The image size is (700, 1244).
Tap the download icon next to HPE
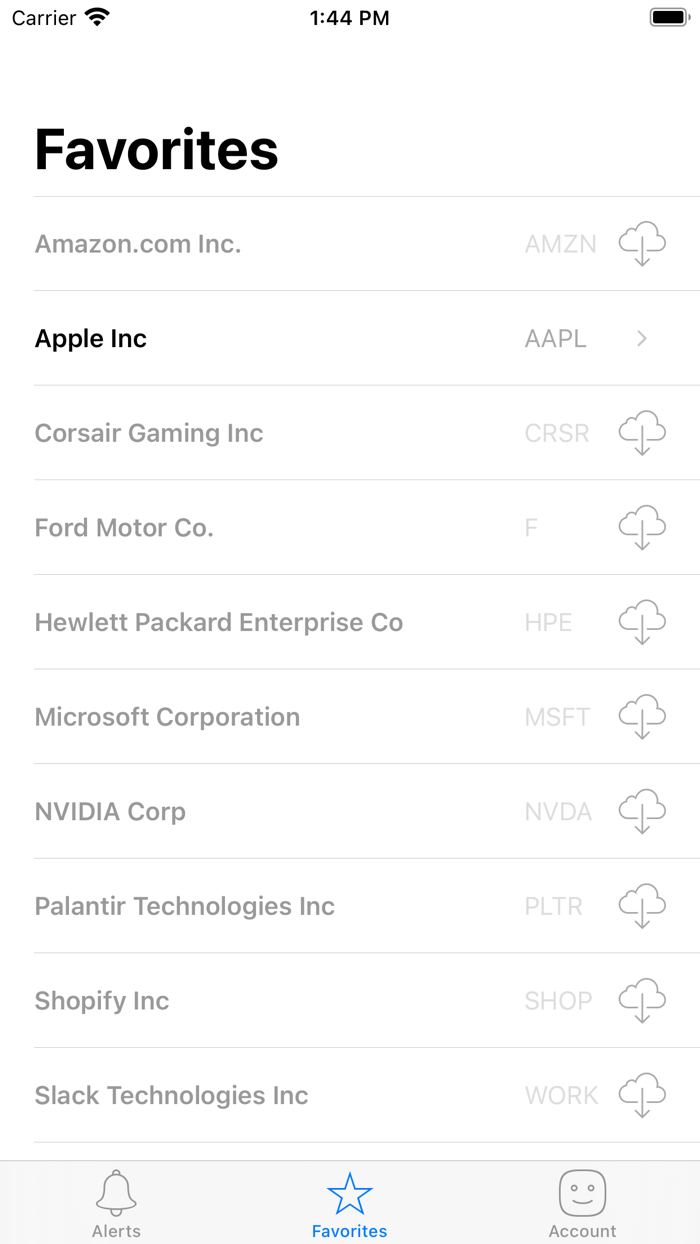click(641, 622)
